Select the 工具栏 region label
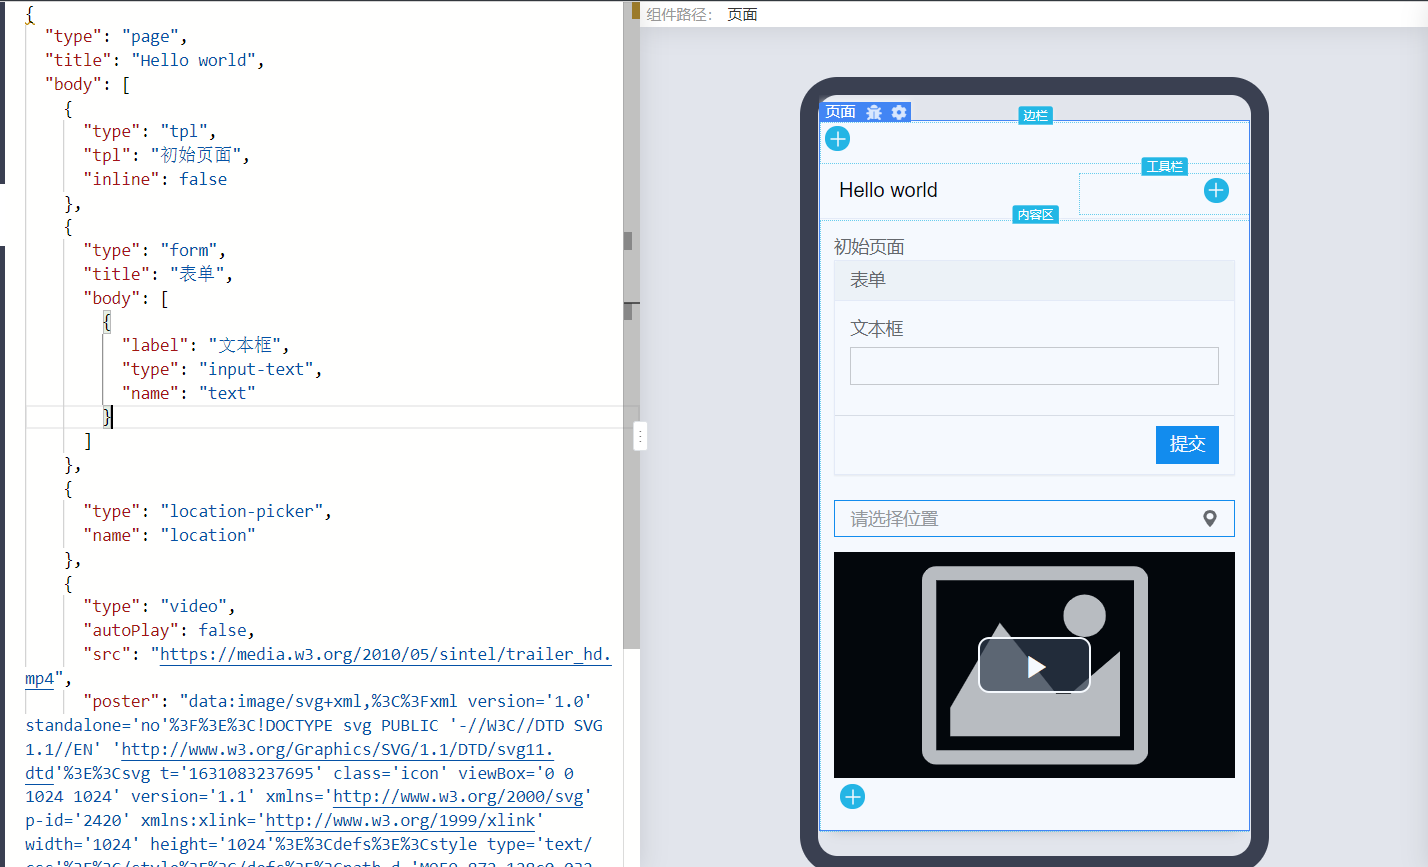Viewport: 1428px width, 867px height. point(1164,167)
